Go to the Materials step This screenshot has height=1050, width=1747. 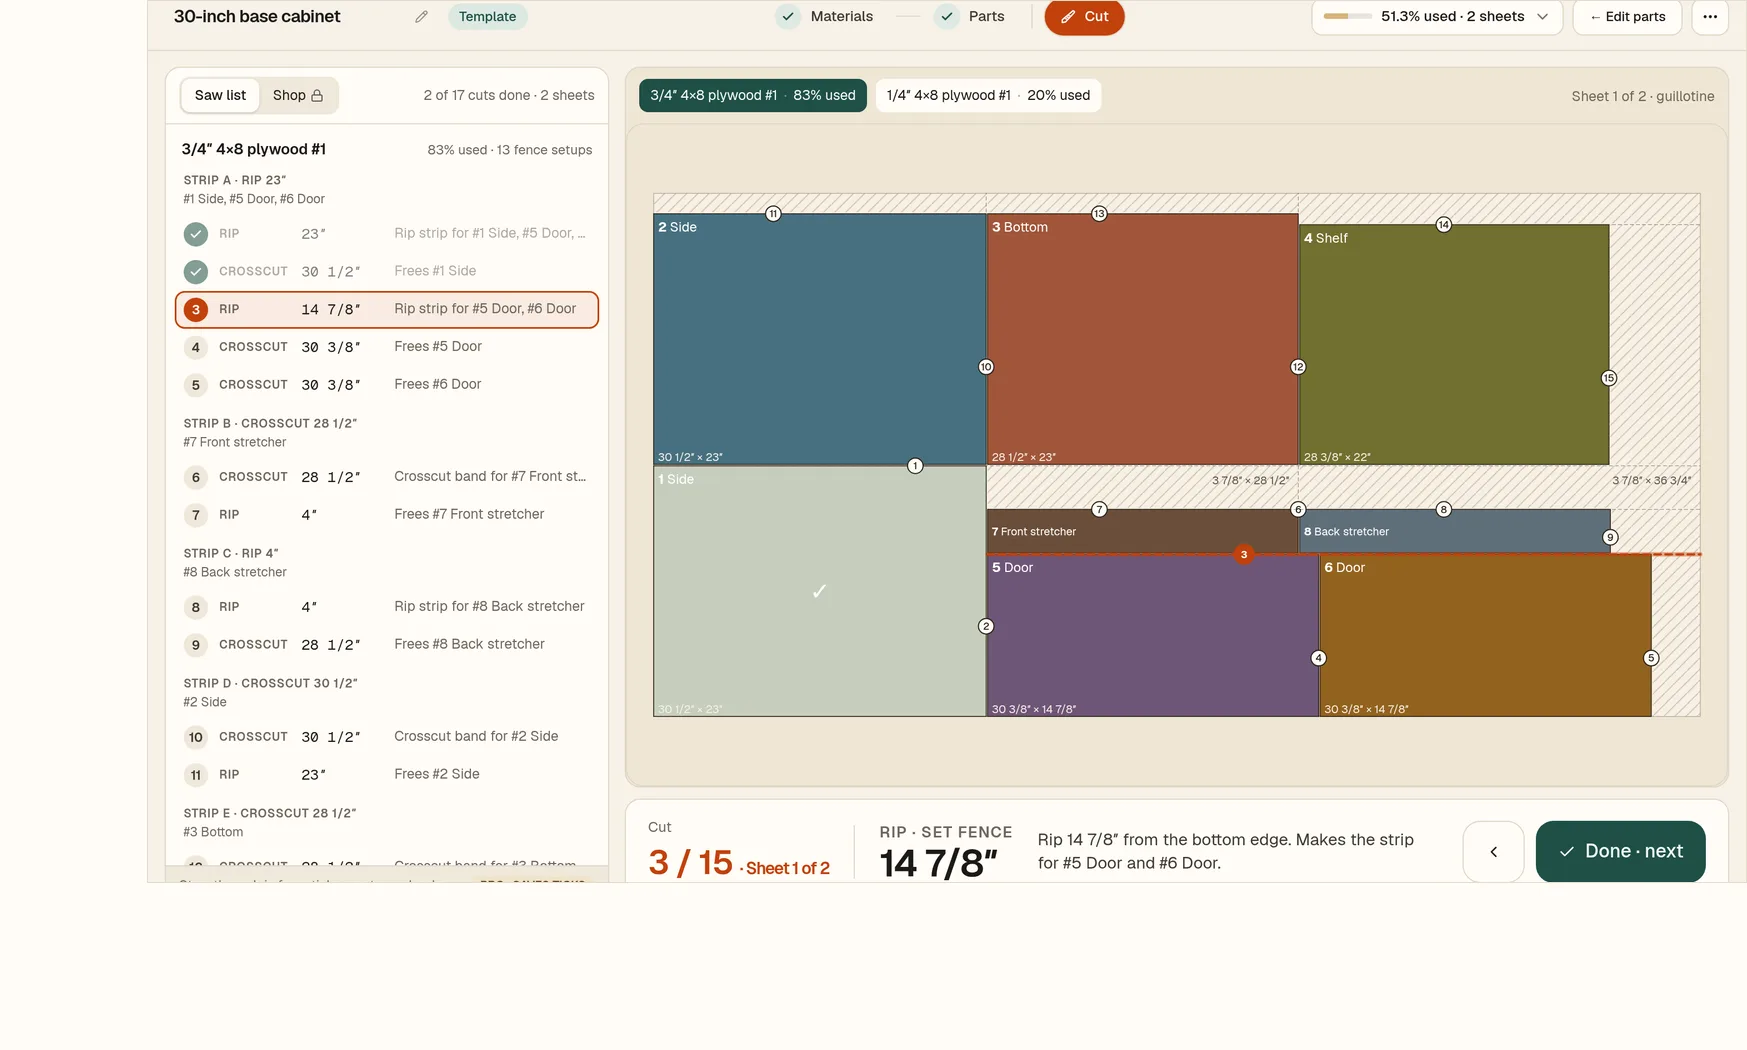point(826,17)
